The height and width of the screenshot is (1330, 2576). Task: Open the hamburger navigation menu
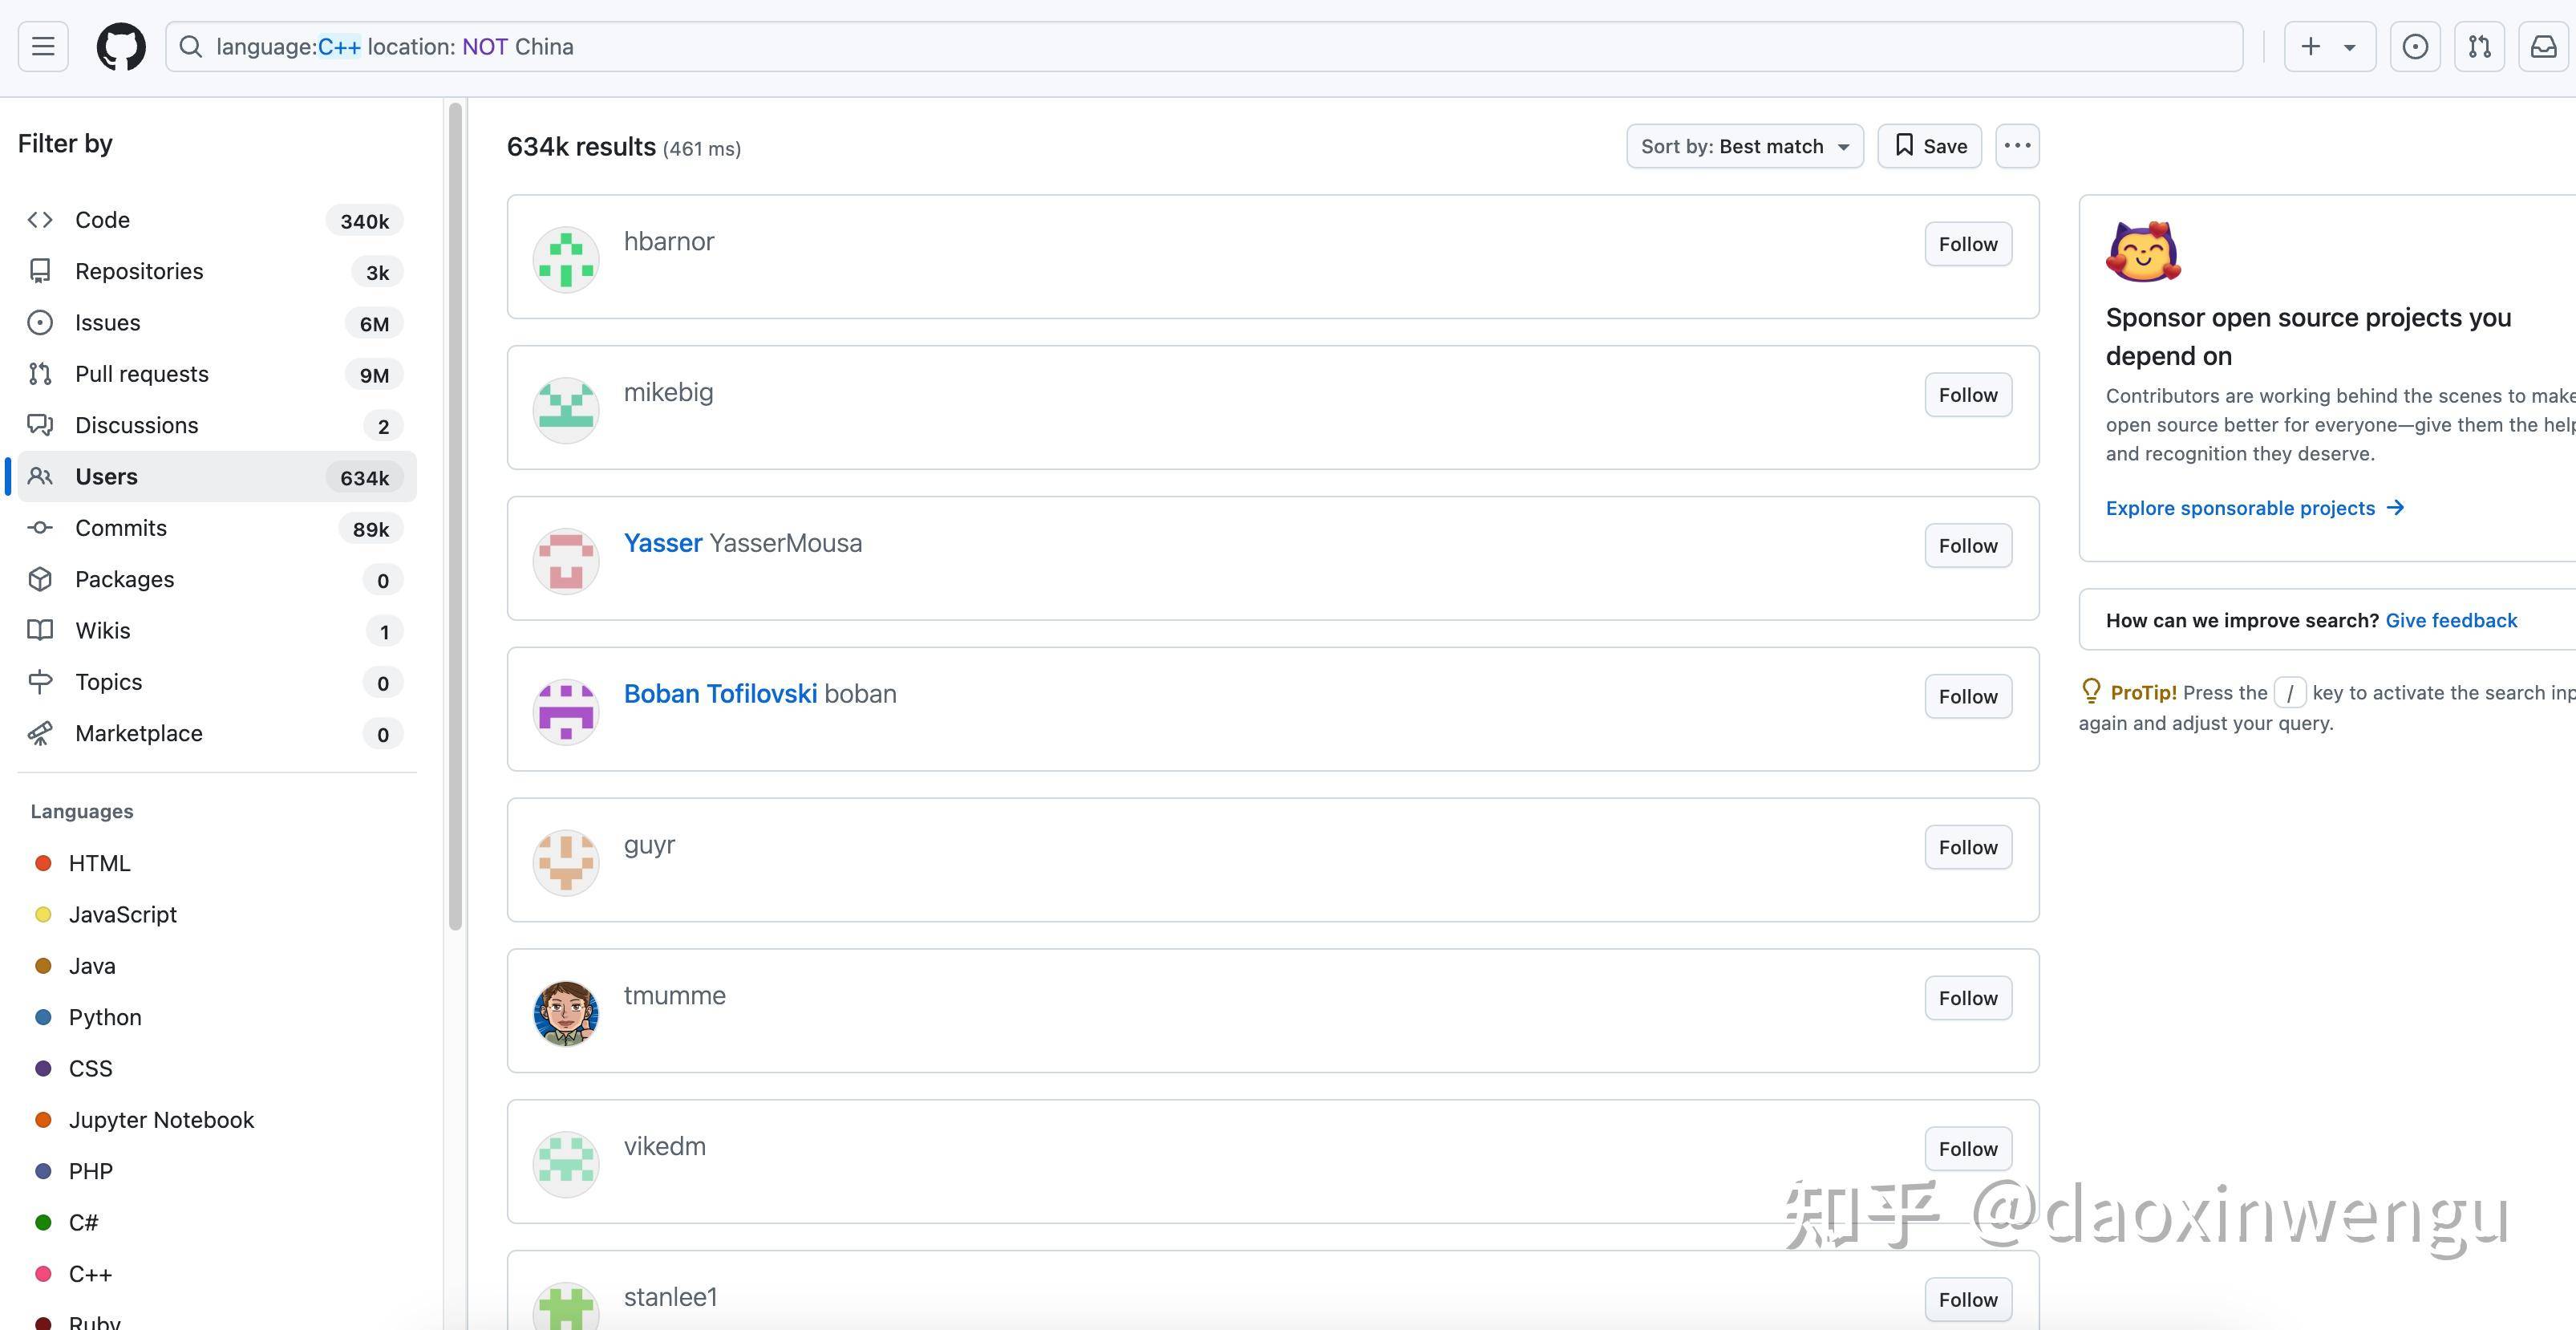click(43, 46)
